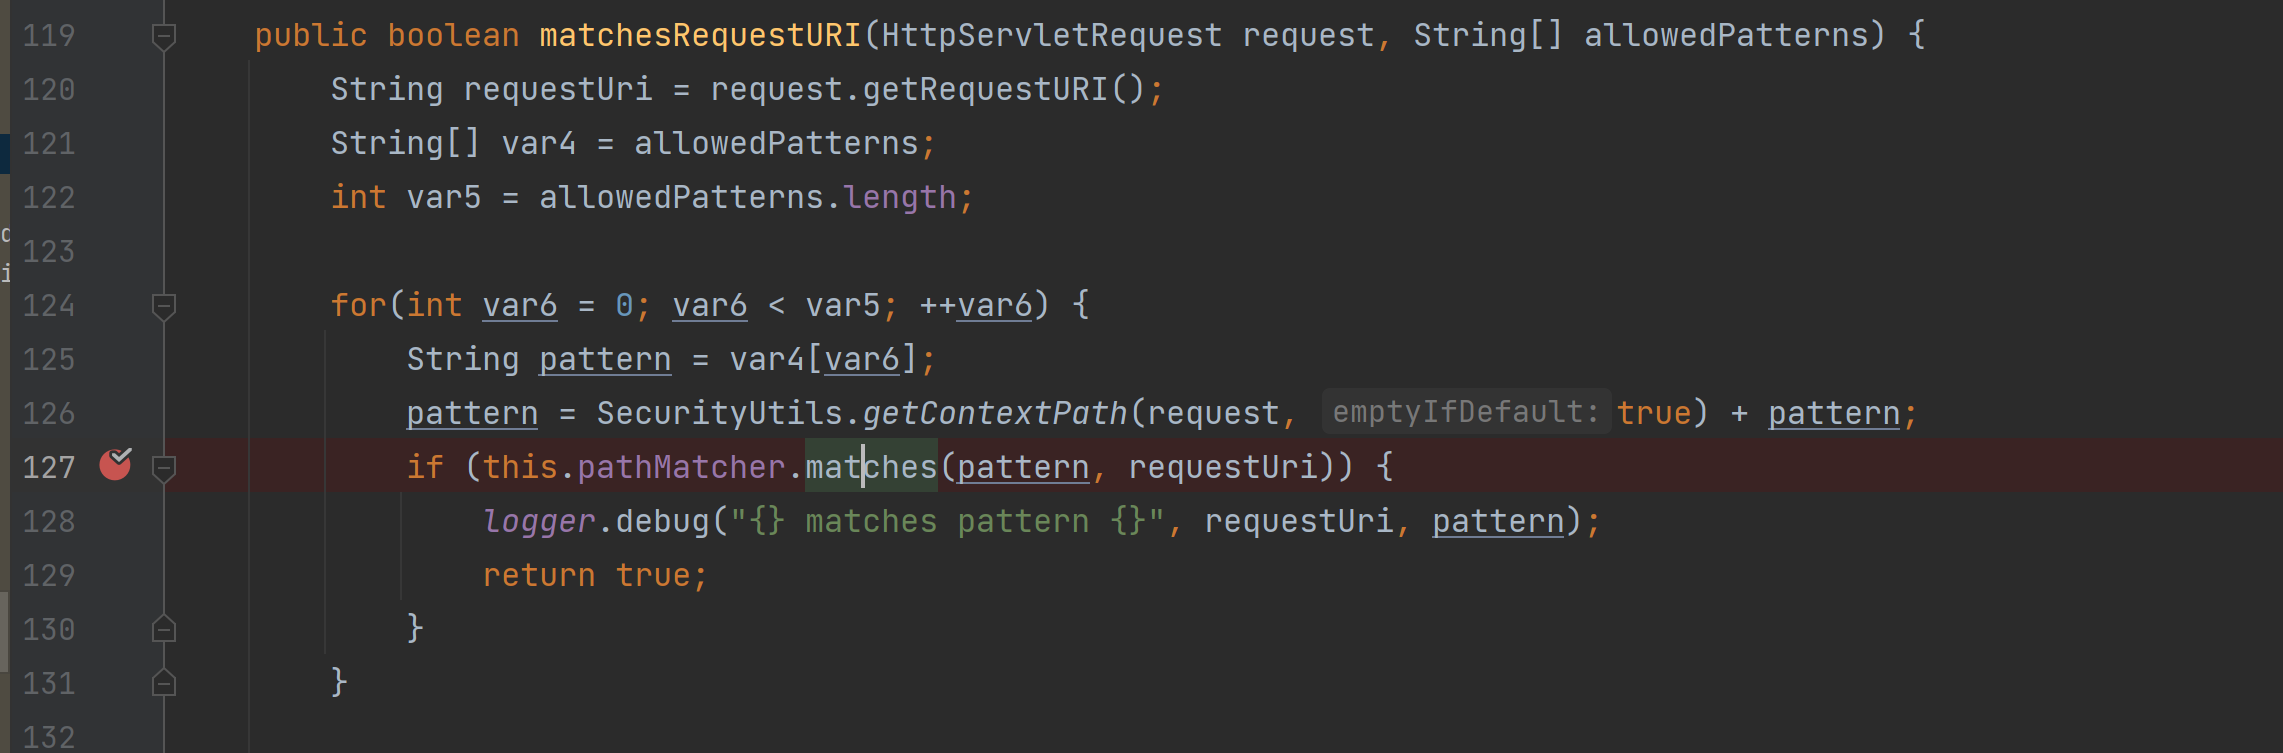
Task: Click the "return true" statement
Action: click(x=594, y=576)
